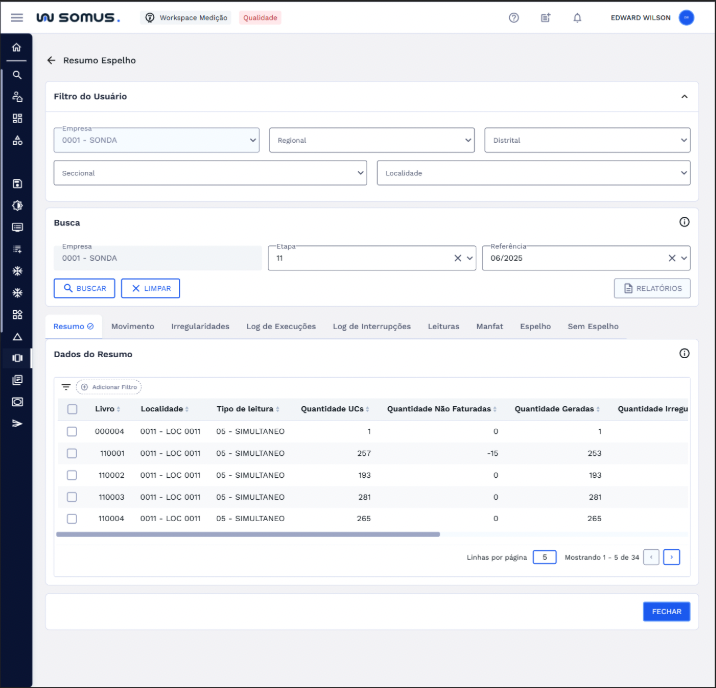Open the notifications bell

577,18
